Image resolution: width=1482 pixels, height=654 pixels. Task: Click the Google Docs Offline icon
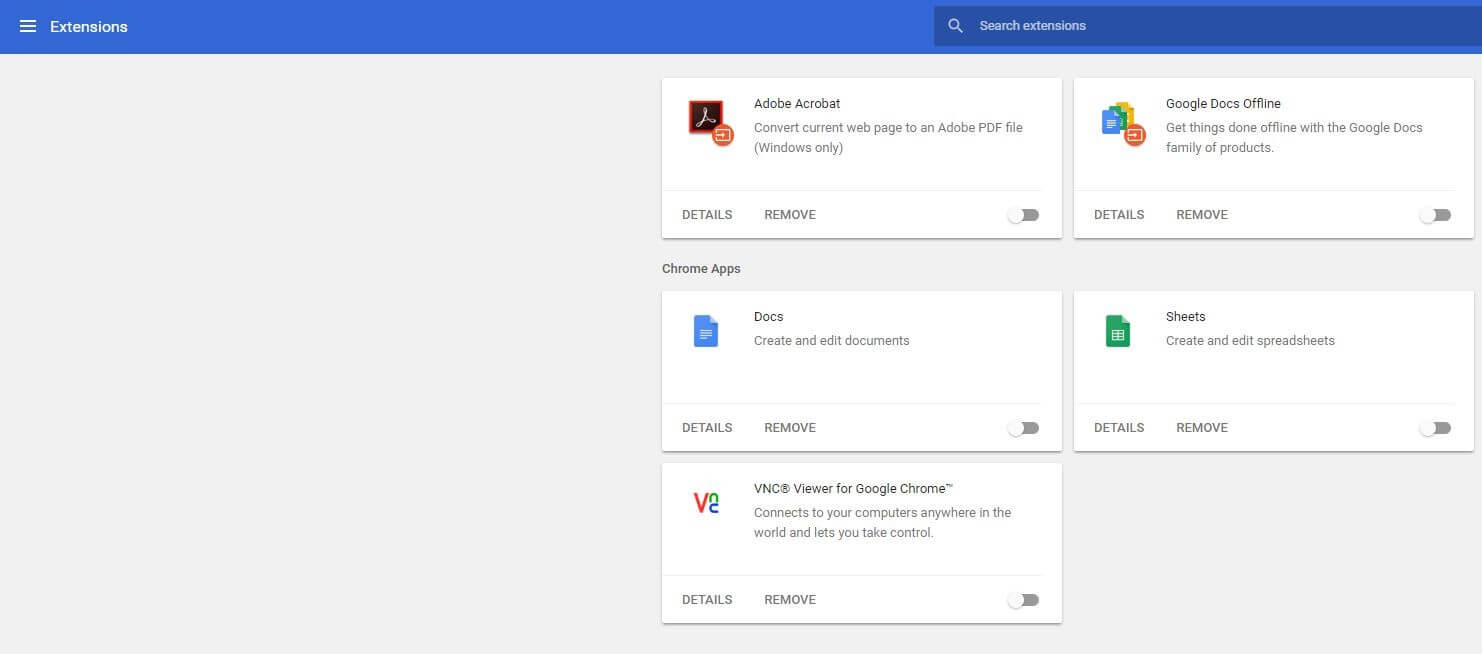[x=1123, y=123]
